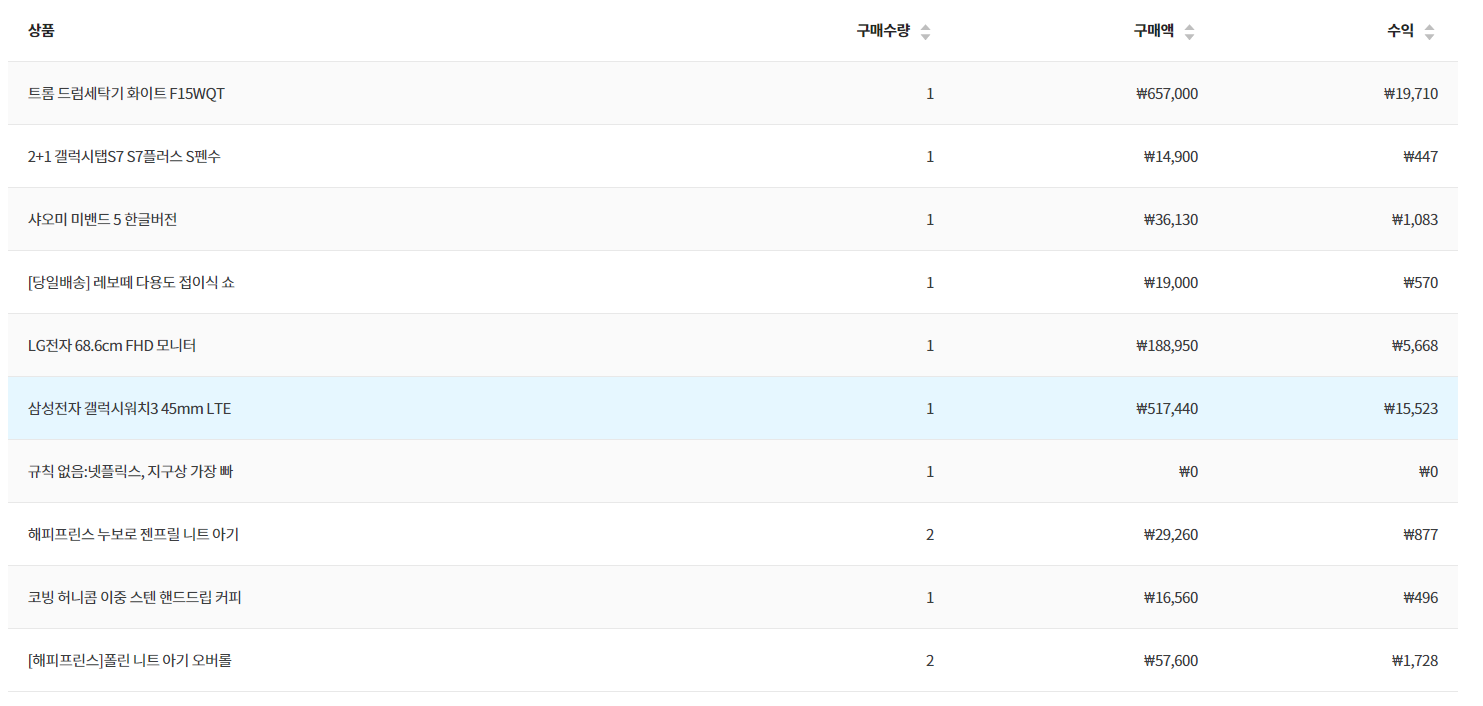This screenshot has height=706, width=1483.
Task: Click quantity 1 in 트롬 드럼세탁기 row
Action: click(x=930, y=94)
